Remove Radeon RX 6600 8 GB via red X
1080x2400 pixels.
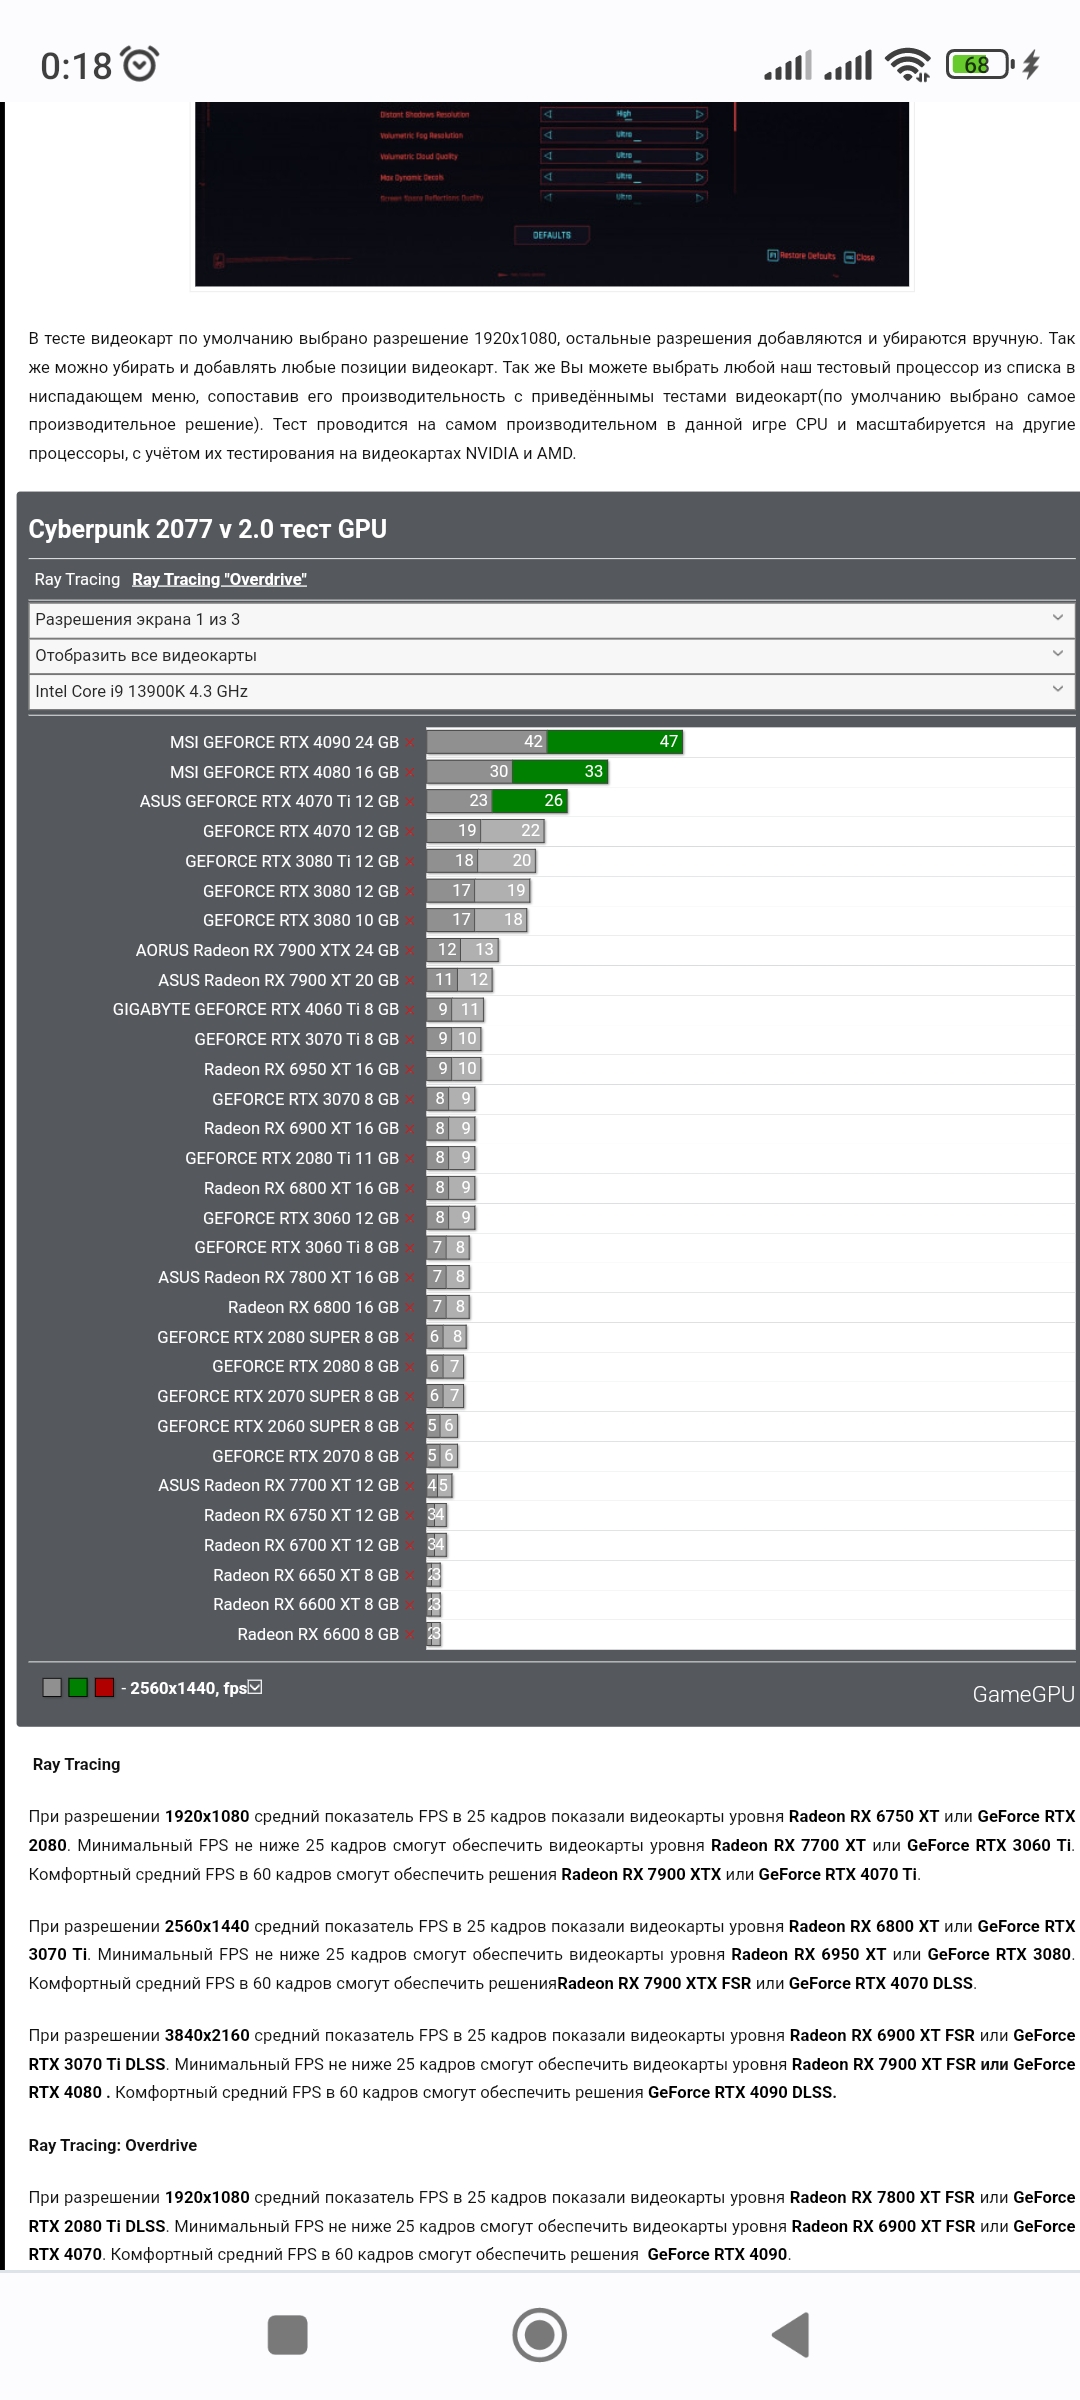tap(410, 1635)
